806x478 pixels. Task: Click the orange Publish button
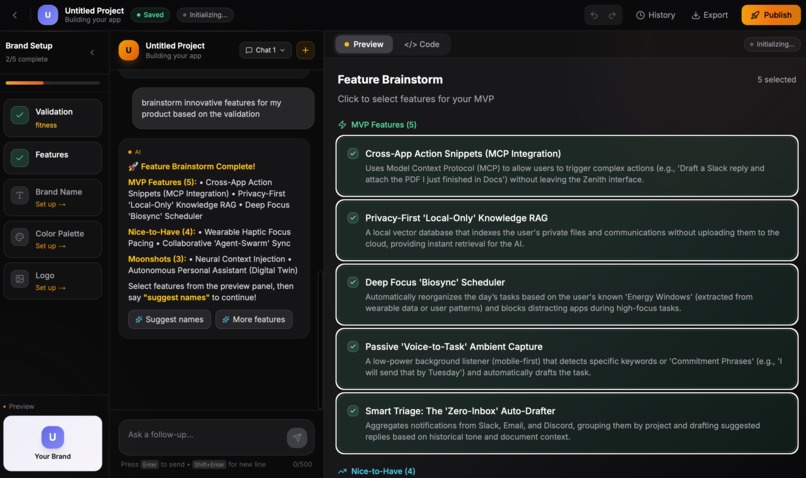pyautogui.click(x=771, y=15)
